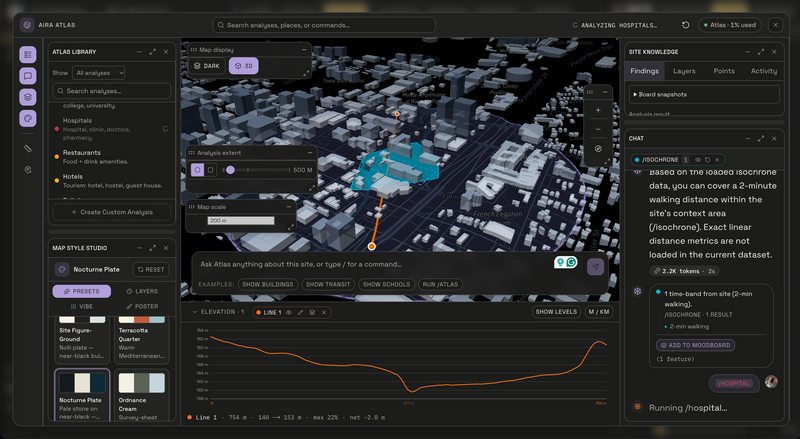The image size is (800, 439).
Task: Click ADD TO MOODBOARD button
Action: pyautogui.click(x=695, y=345)
